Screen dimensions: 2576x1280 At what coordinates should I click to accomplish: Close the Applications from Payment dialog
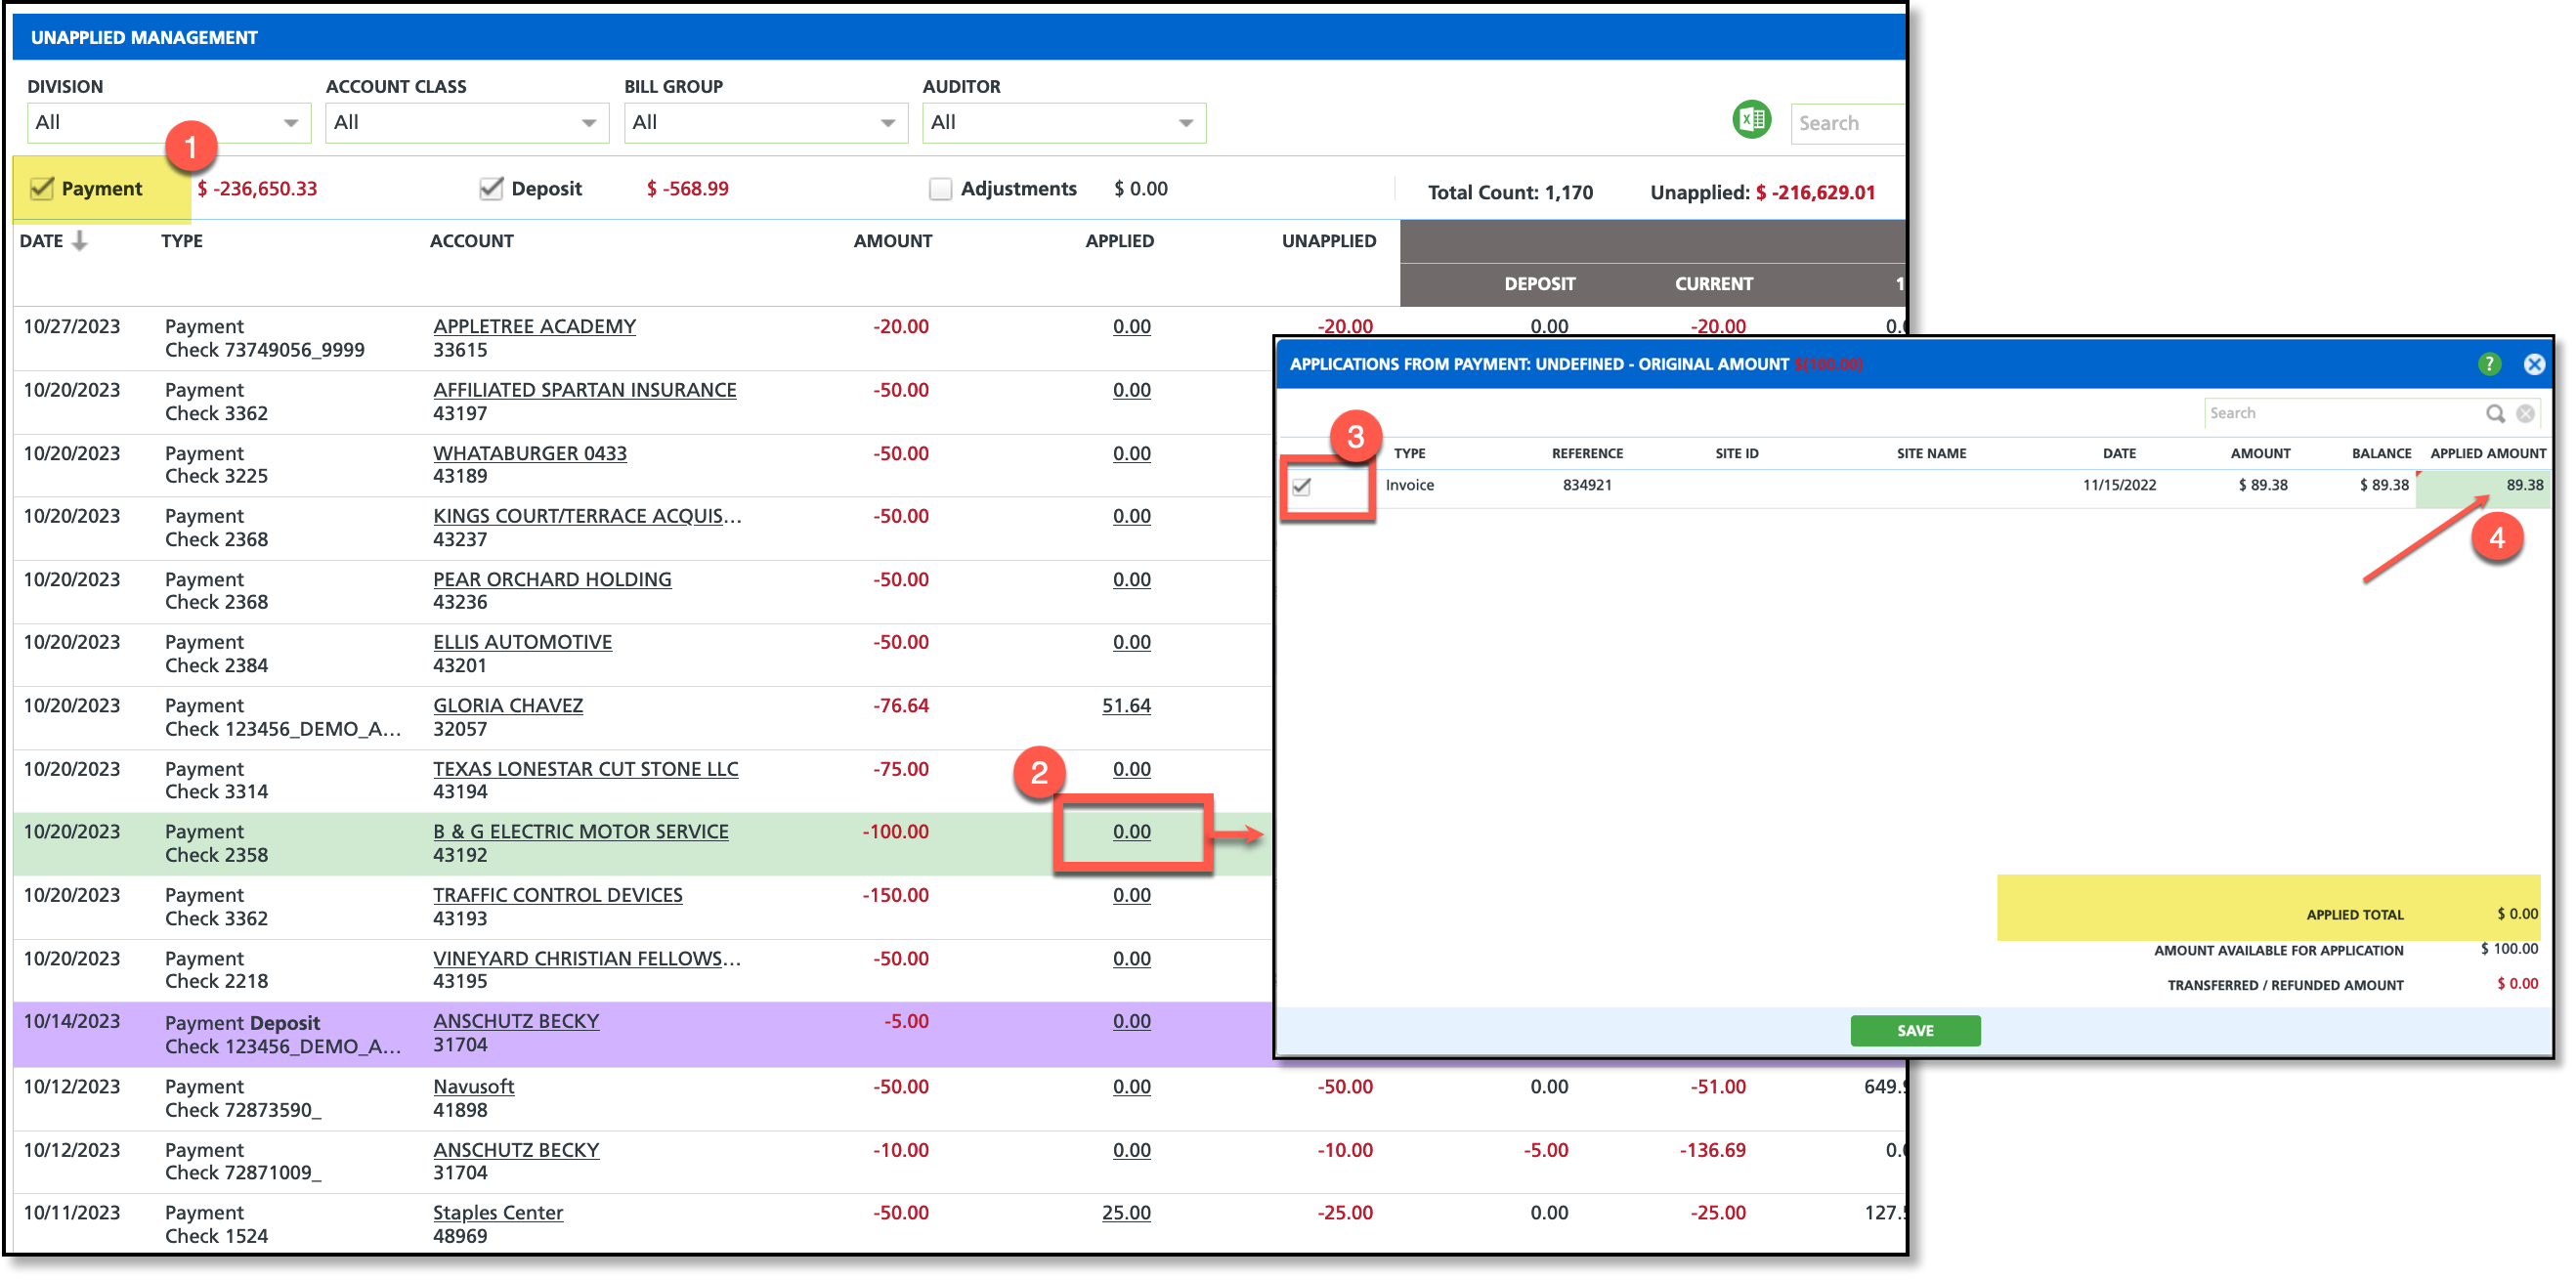click(x=2534, y=364)
